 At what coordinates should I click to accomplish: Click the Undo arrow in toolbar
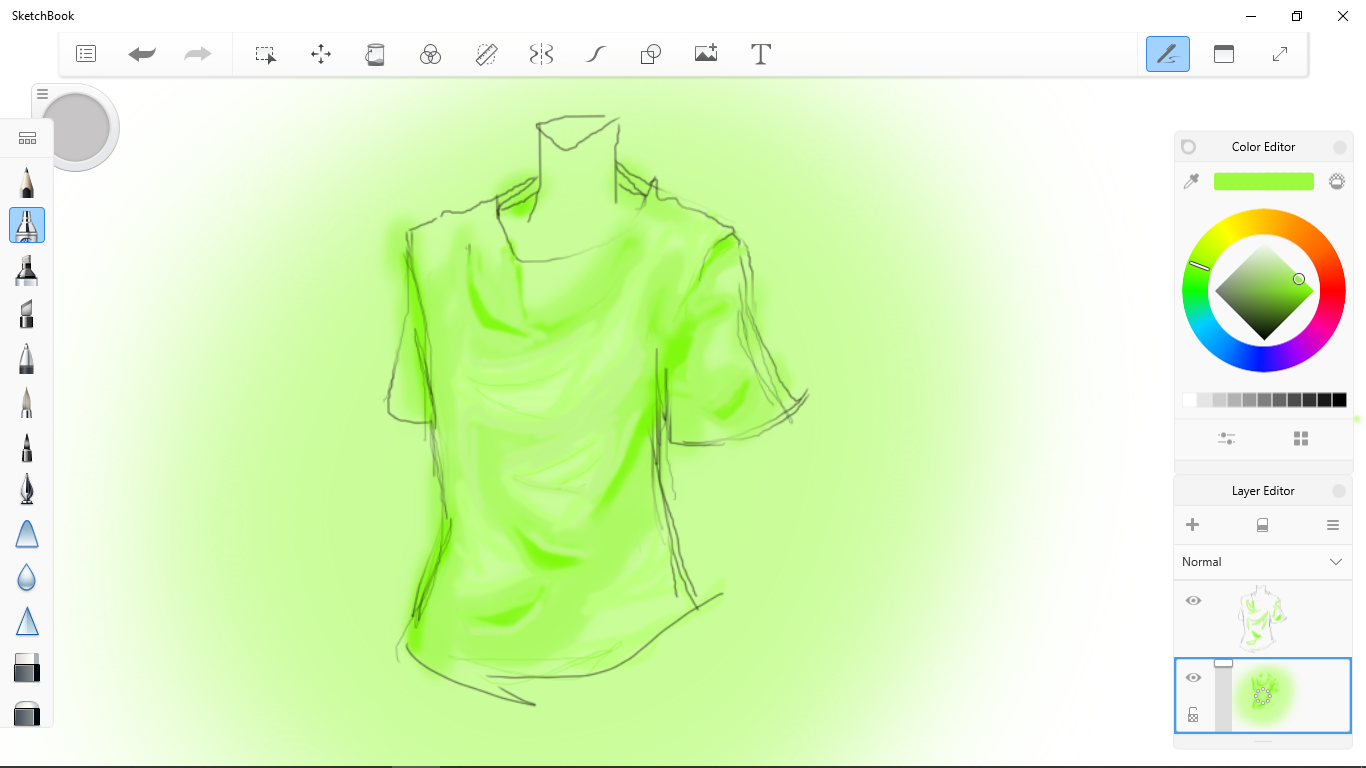[x=142, y=54]
